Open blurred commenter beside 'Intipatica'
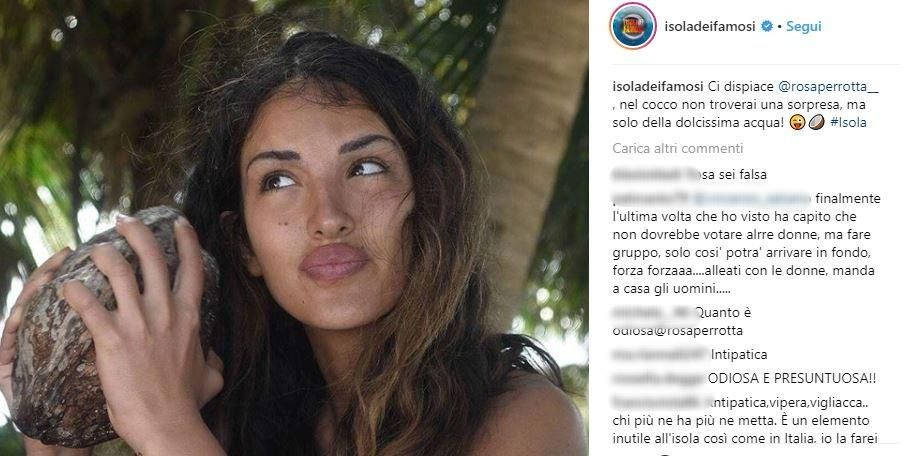 tap(659, 354)
